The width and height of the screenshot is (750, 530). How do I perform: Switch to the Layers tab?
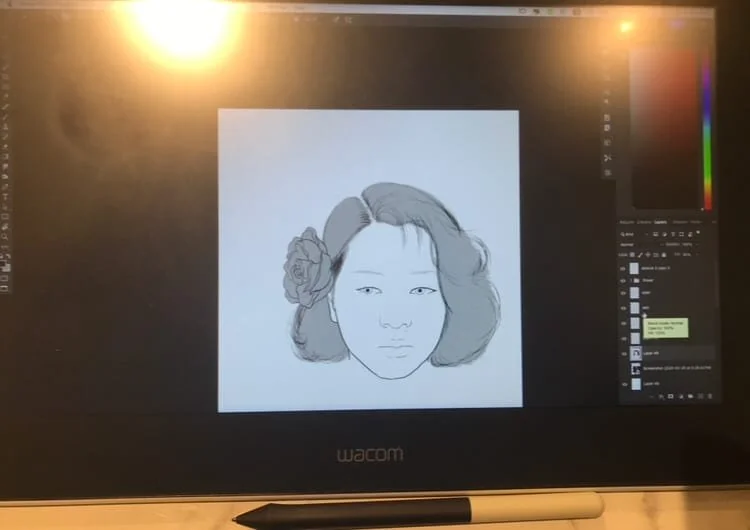[x=661, y=222]
